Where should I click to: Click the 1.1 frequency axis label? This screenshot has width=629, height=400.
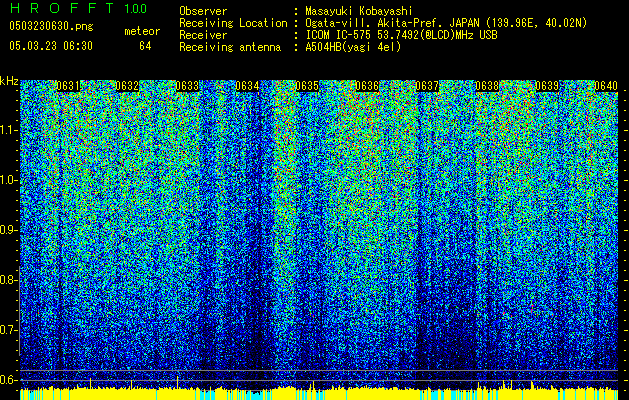pyautogui.click(x=9, y=130)
